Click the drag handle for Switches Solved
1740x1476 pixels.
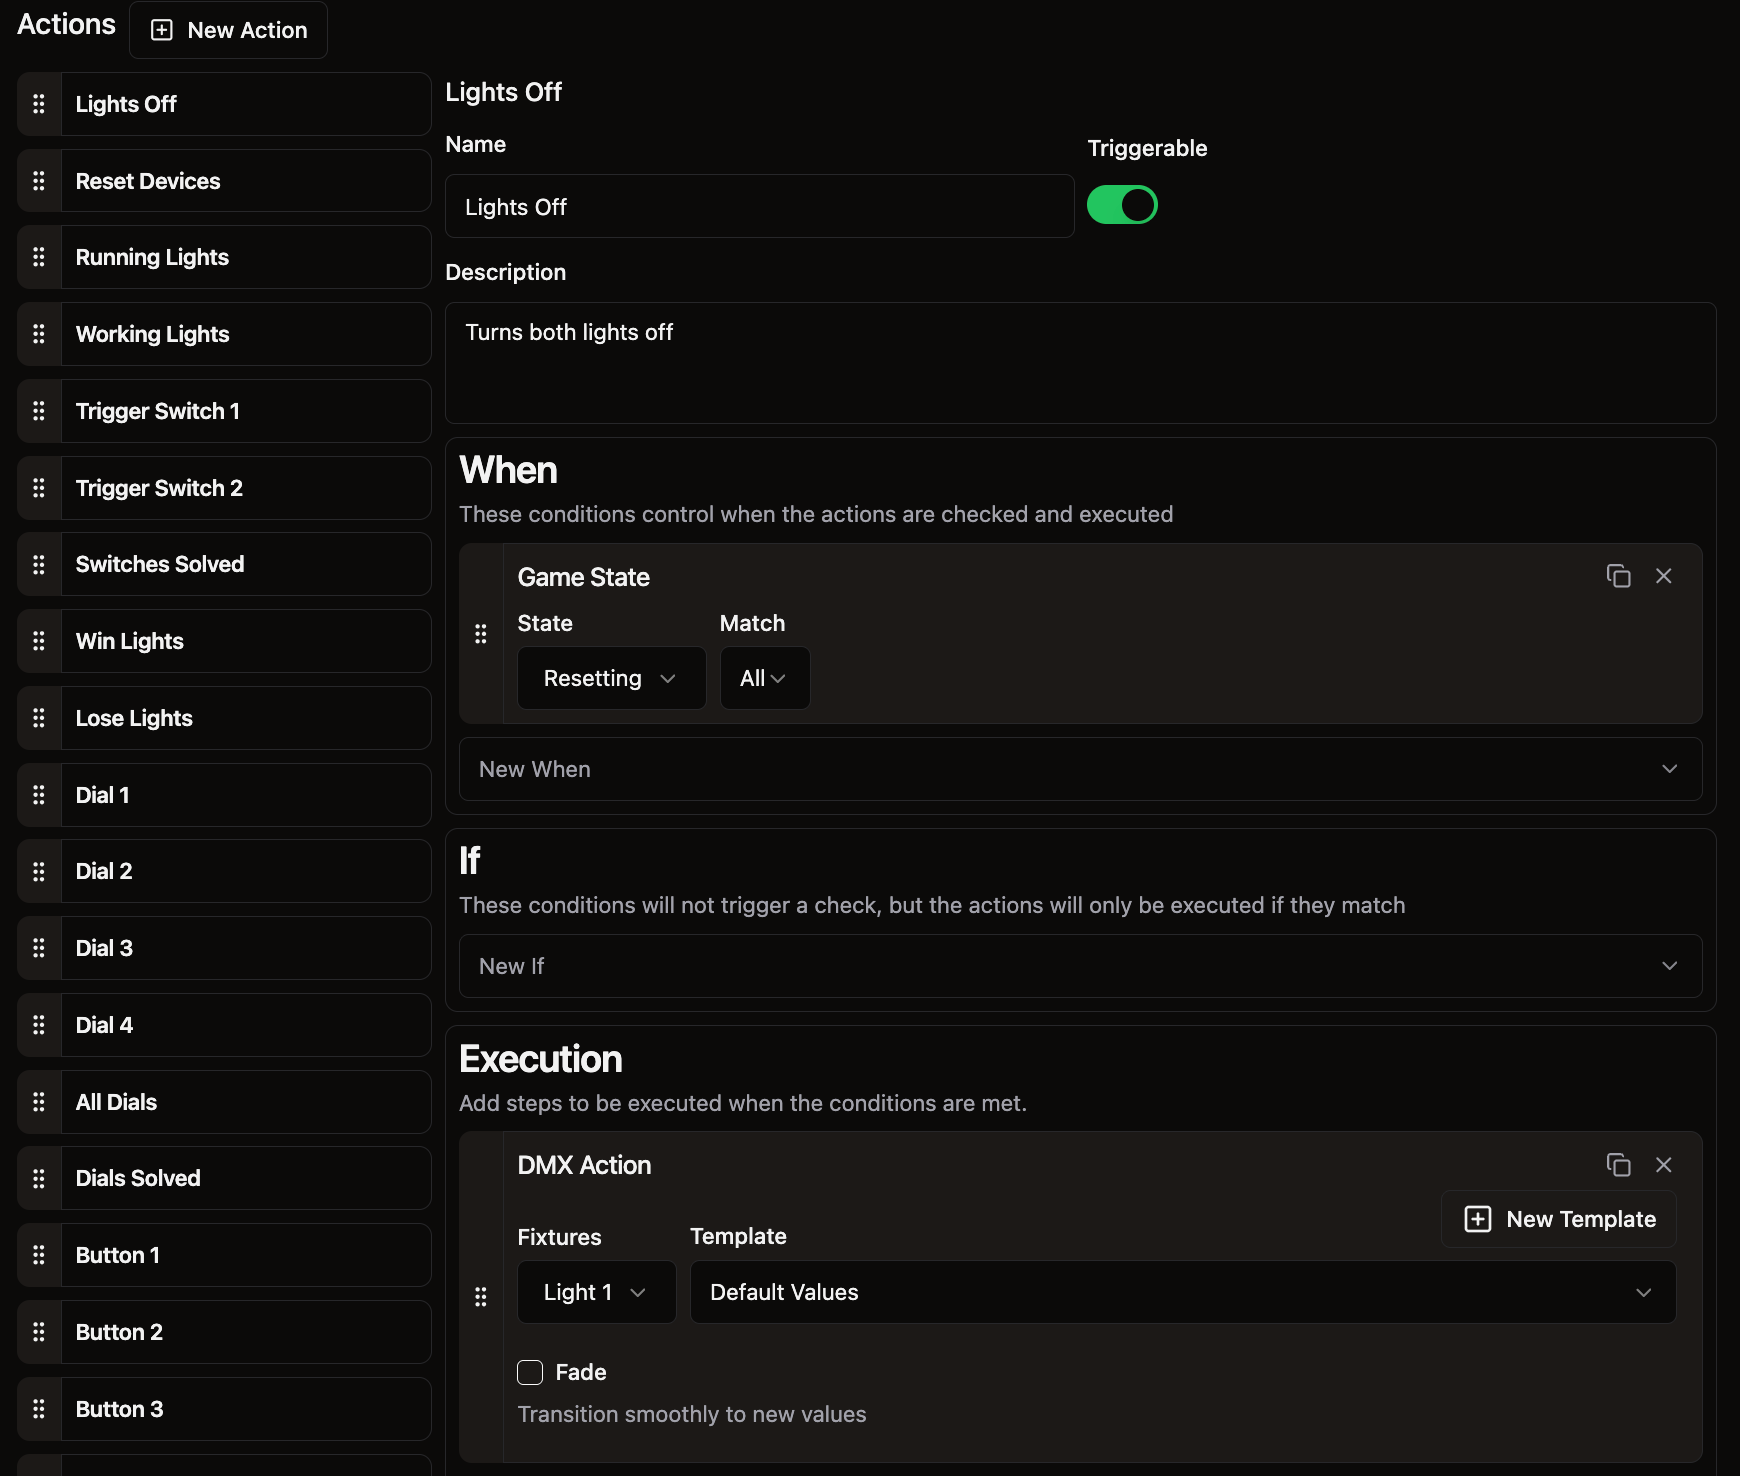(x=39, y=564)
